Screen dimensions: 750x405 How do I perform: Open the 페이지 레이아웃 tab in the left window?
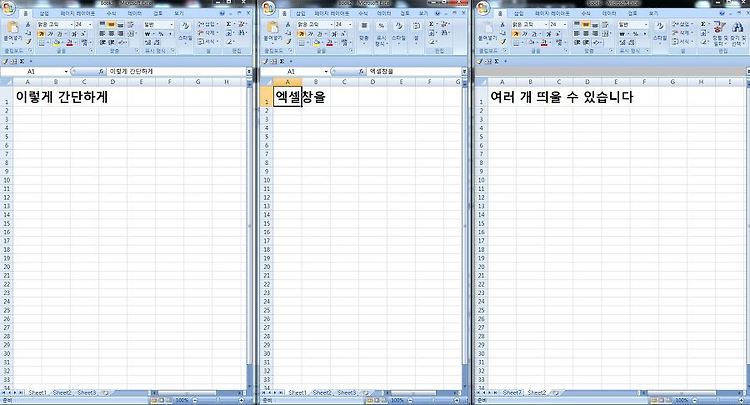77,13
